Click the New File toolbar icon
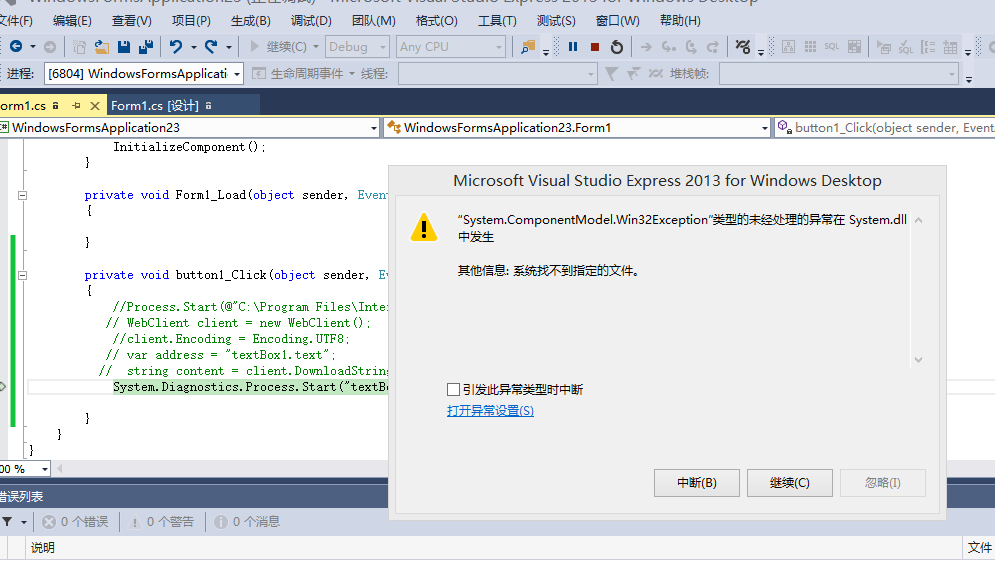The image size is (995, 564). [79, 47]
